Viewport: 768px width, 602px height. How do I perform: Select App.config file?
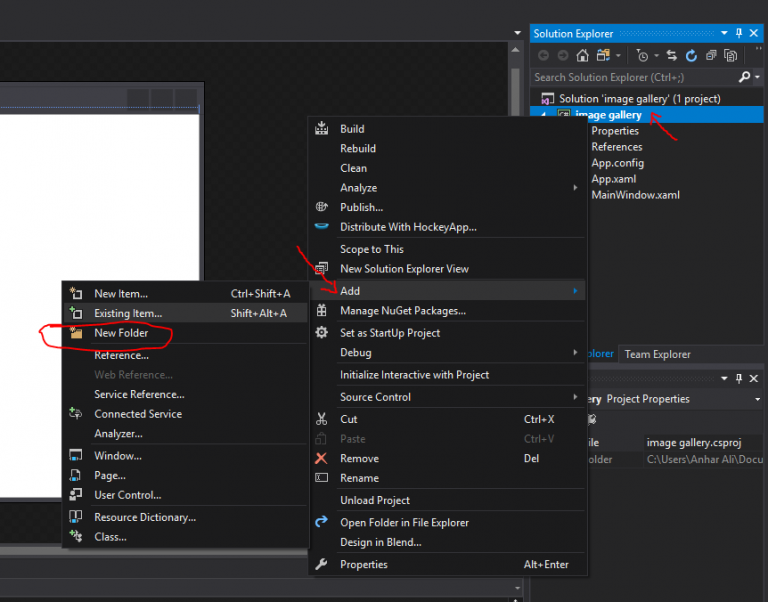pyautogui.click(x=617, y=163)
